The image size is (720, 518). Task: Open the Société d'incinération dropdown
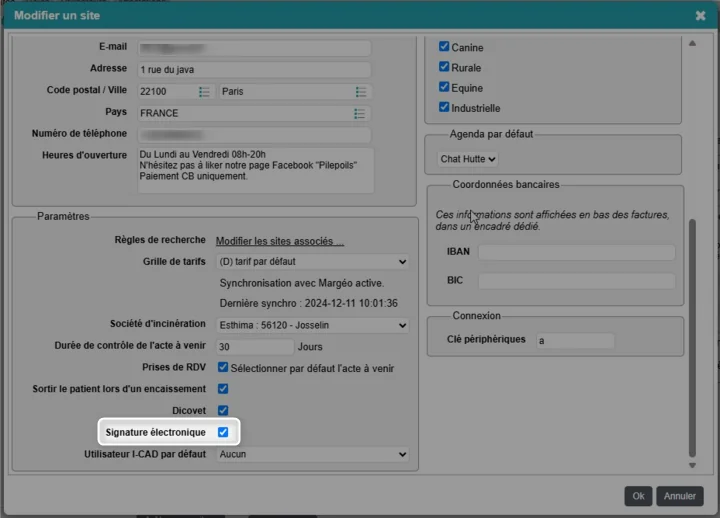[312, 325]
